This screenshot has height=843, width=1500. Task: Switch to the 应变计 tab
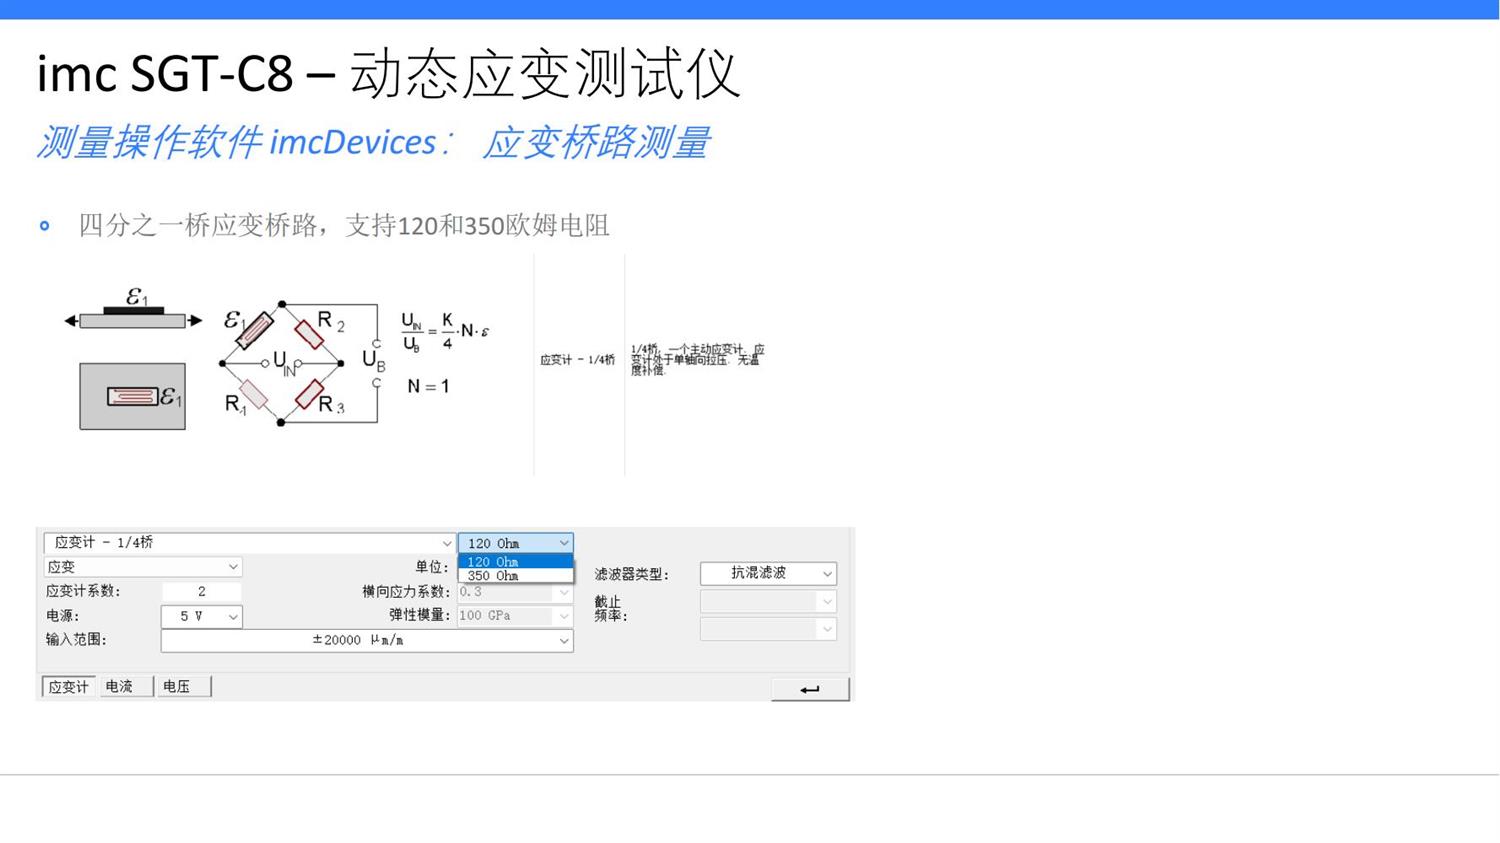tap(69, 686)
